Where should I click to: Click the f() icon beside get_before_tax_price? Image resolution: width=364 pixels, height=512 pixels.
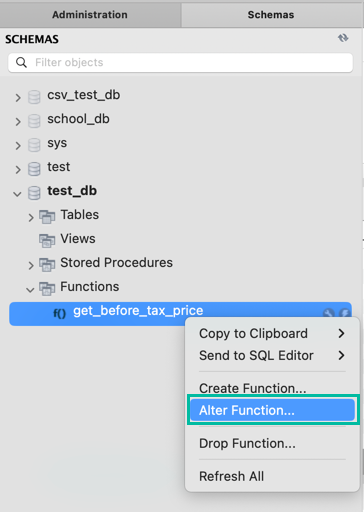coord(60,313)
